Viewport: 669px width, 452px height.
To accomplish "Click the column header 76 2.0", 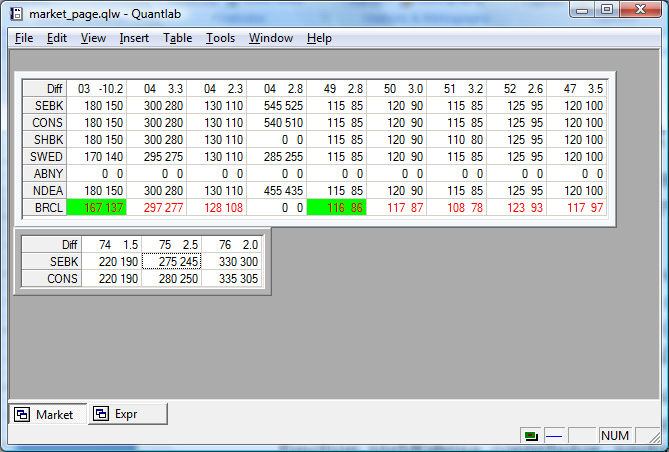I will point(232,245).
